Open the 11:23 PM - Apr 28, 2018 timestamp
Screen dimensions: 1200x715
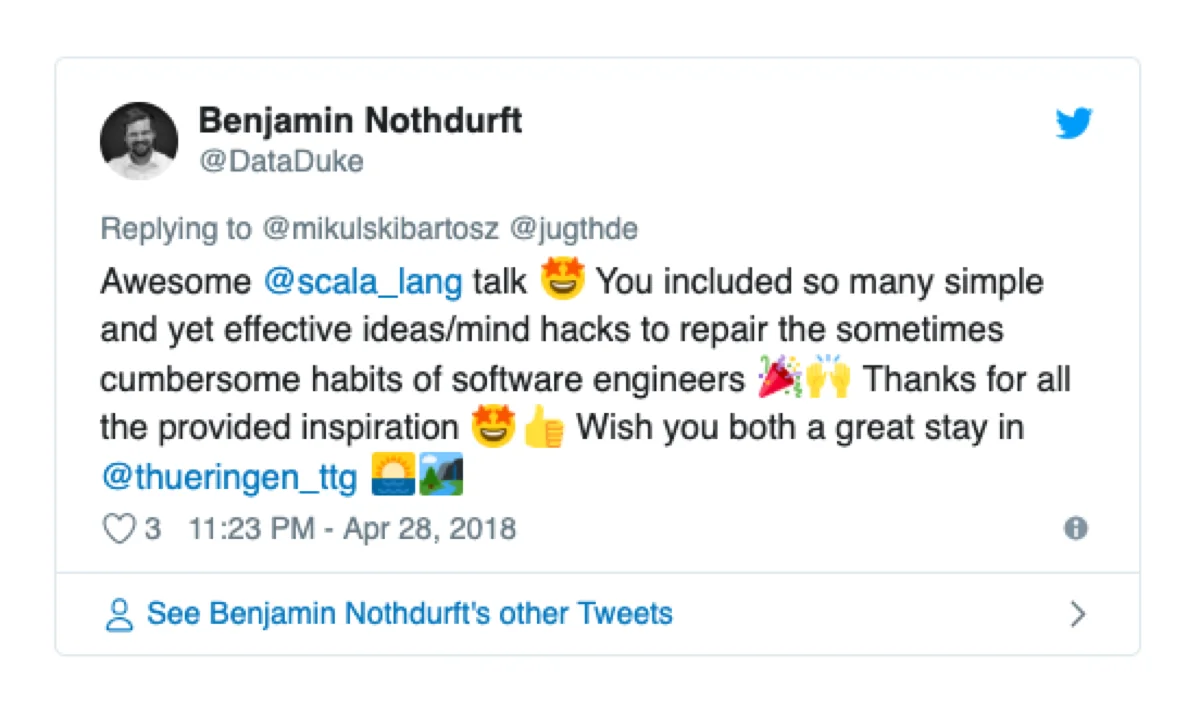pyautogui.click(x=352, y=528)
